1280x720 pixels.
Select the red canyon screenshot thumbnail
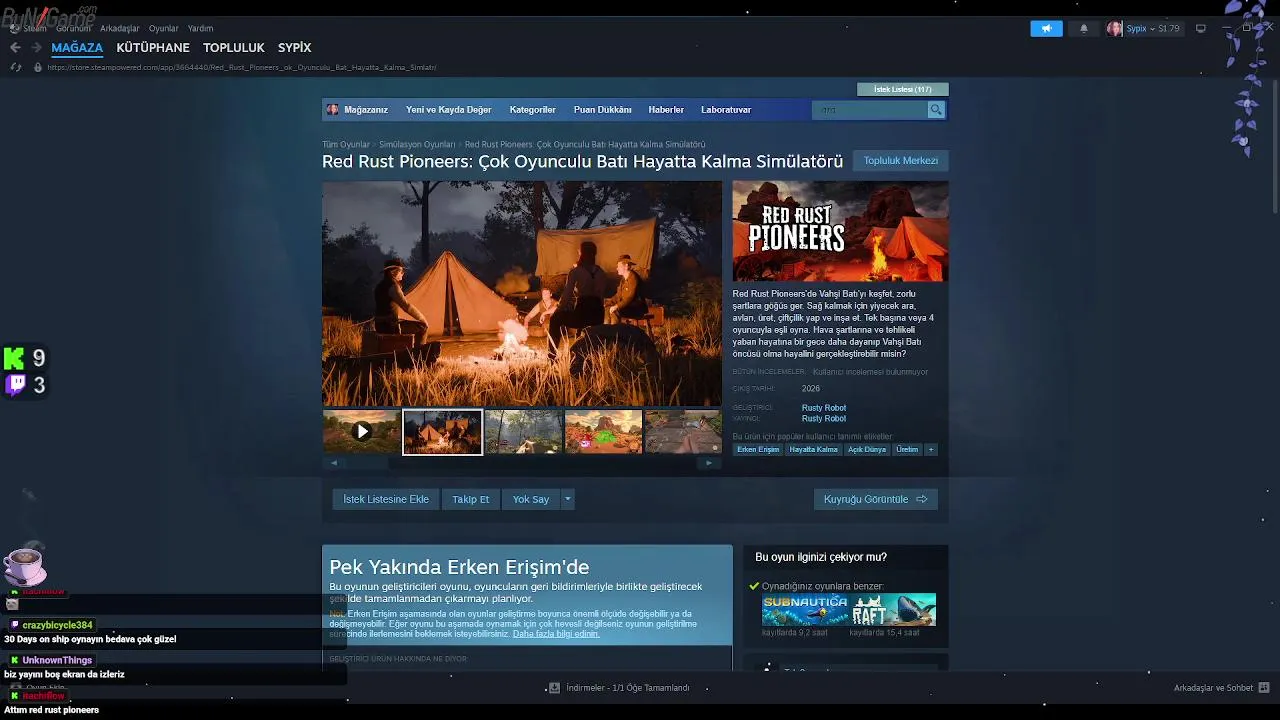pyautogui.click(x=603, y=432)
